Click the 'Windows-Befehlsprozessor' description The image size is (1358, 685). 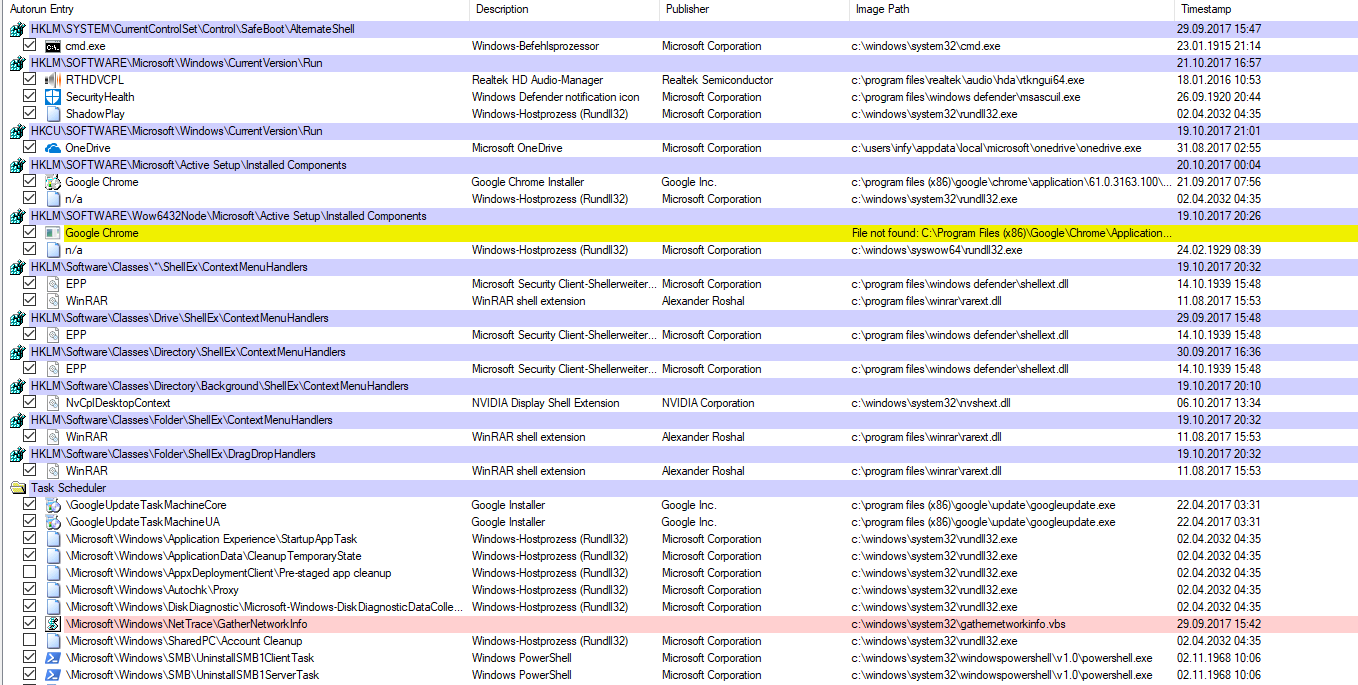[535, 46]
